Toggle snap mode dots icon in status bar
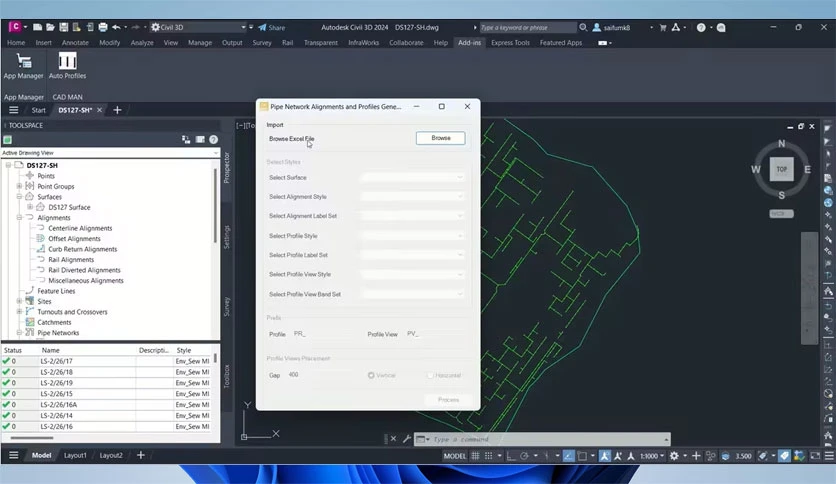 (488, 456)
